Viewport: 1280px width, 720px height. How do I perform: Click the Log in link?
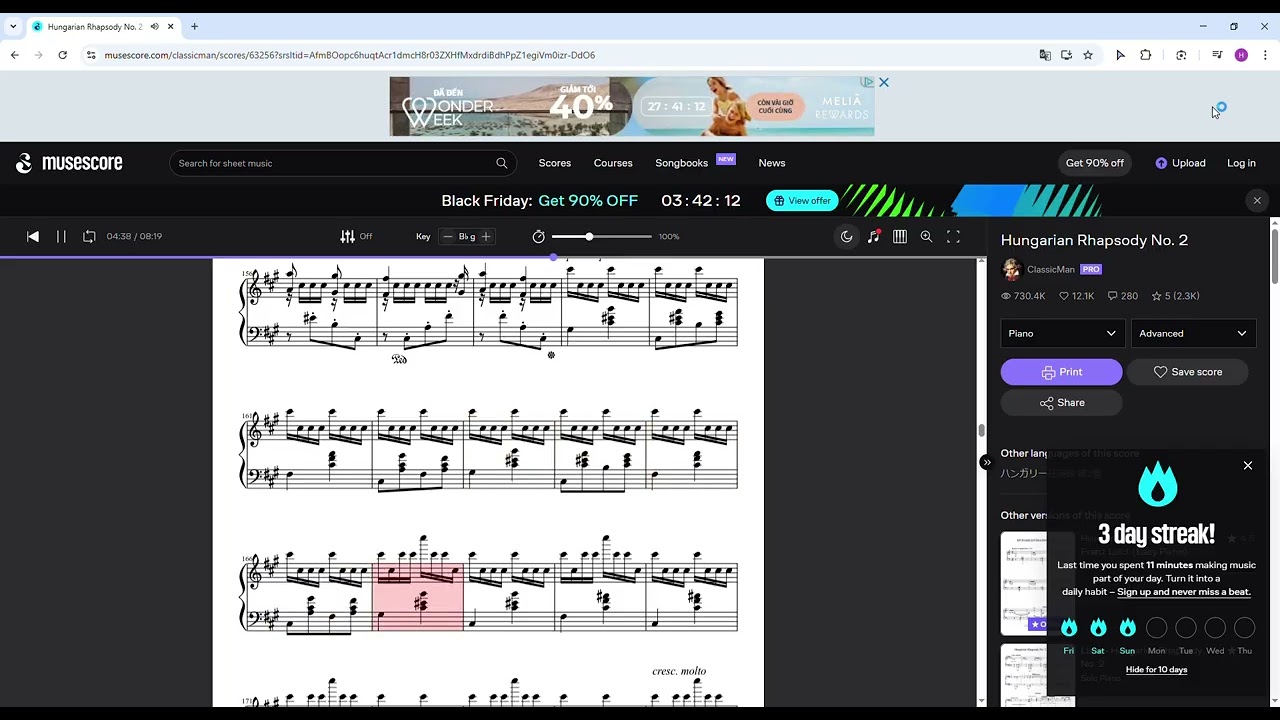[x=1241, y=163]
